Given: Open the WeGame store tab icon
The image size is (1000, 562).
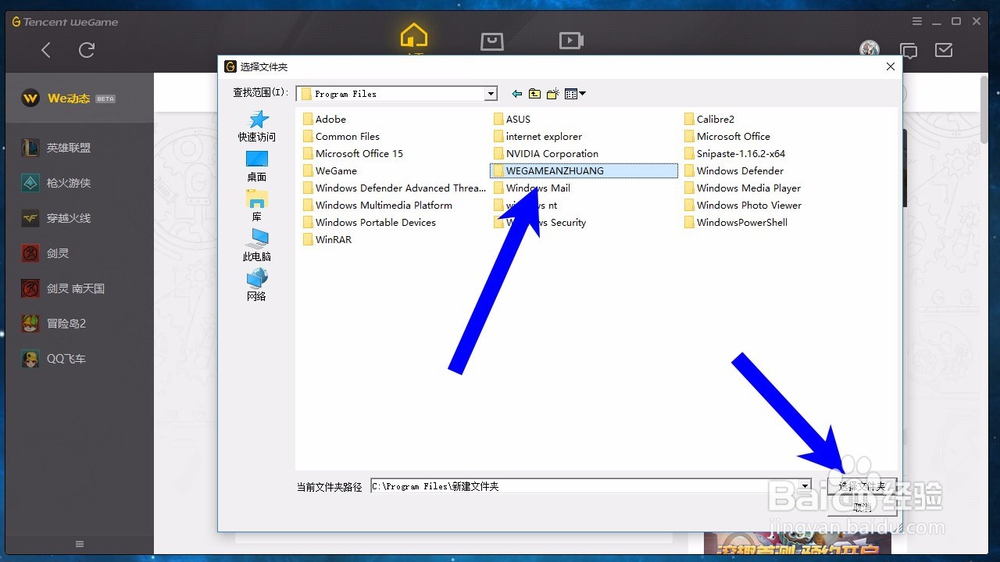Looking at the screenshot, I should coord(492,41).
